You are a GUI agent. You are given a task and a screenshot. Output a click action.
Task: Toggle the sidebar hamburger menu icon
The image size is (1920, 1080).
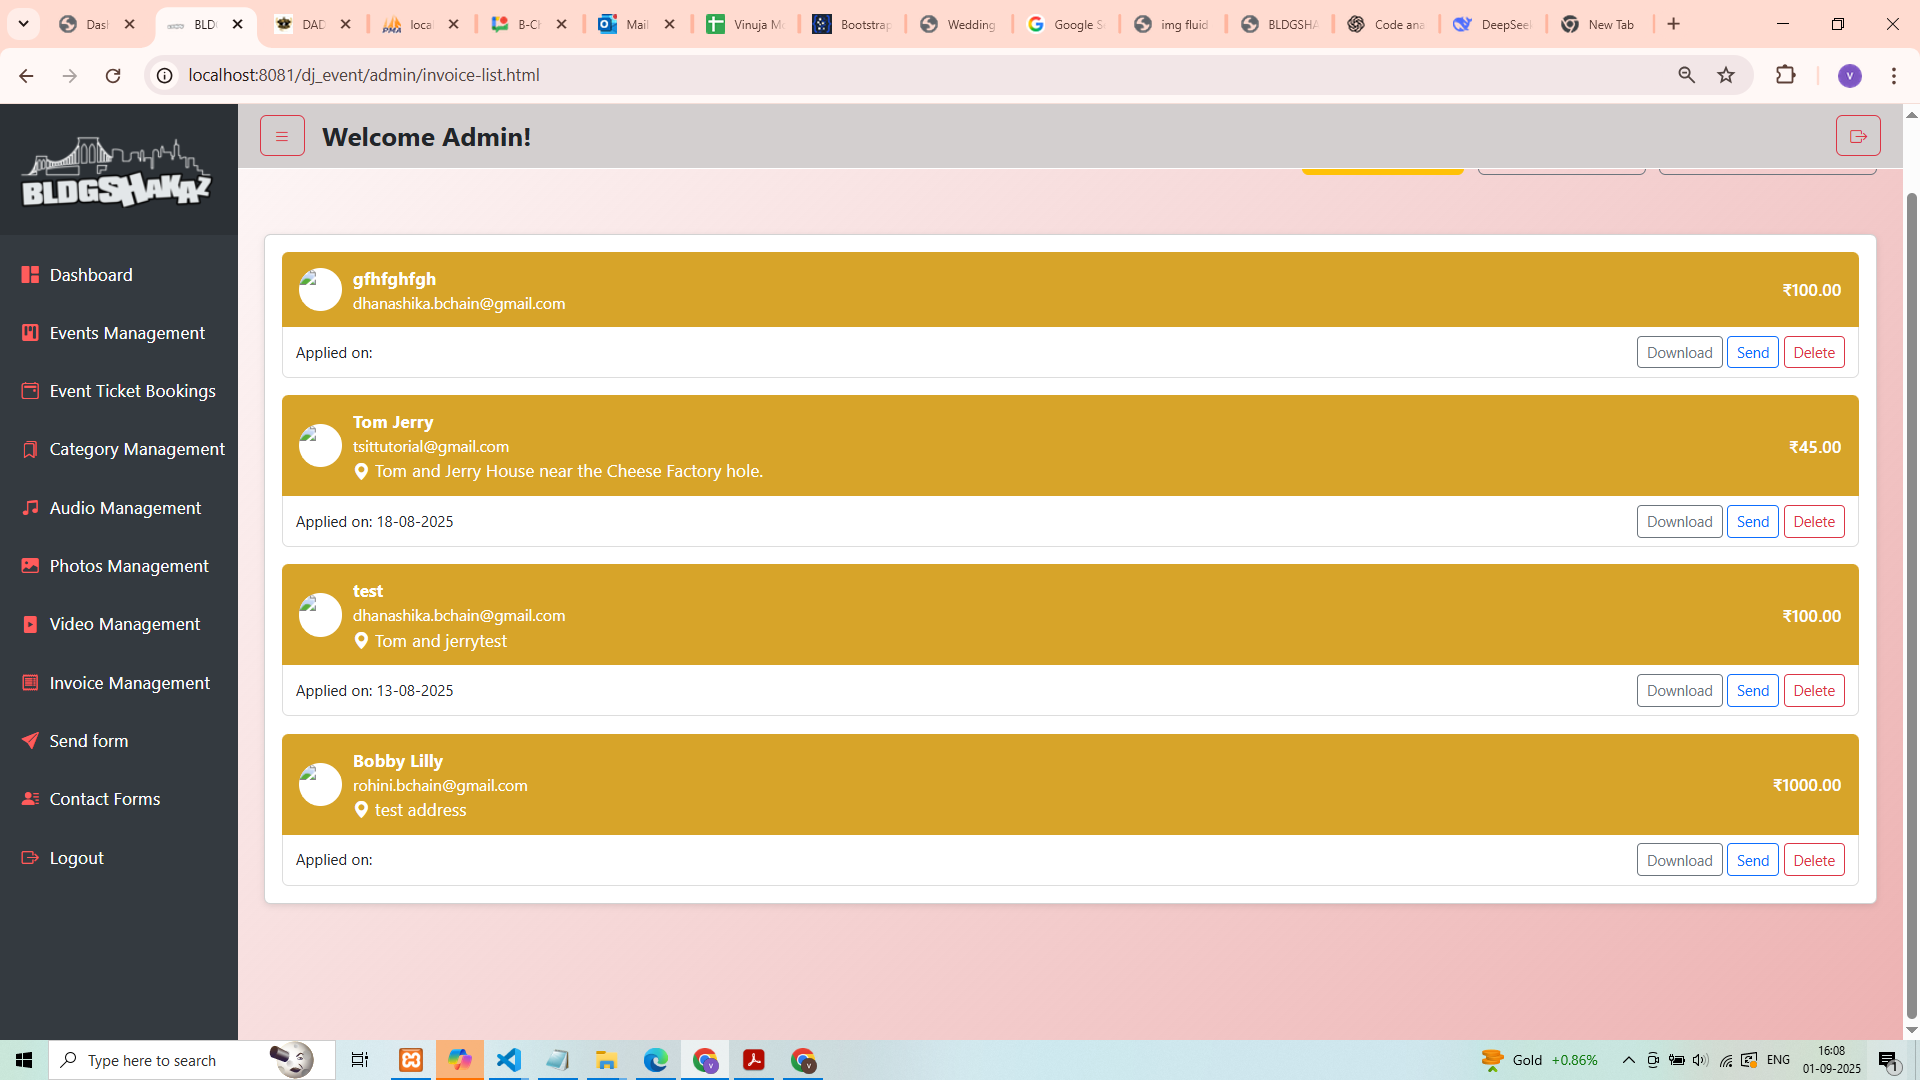click(282, 136)
